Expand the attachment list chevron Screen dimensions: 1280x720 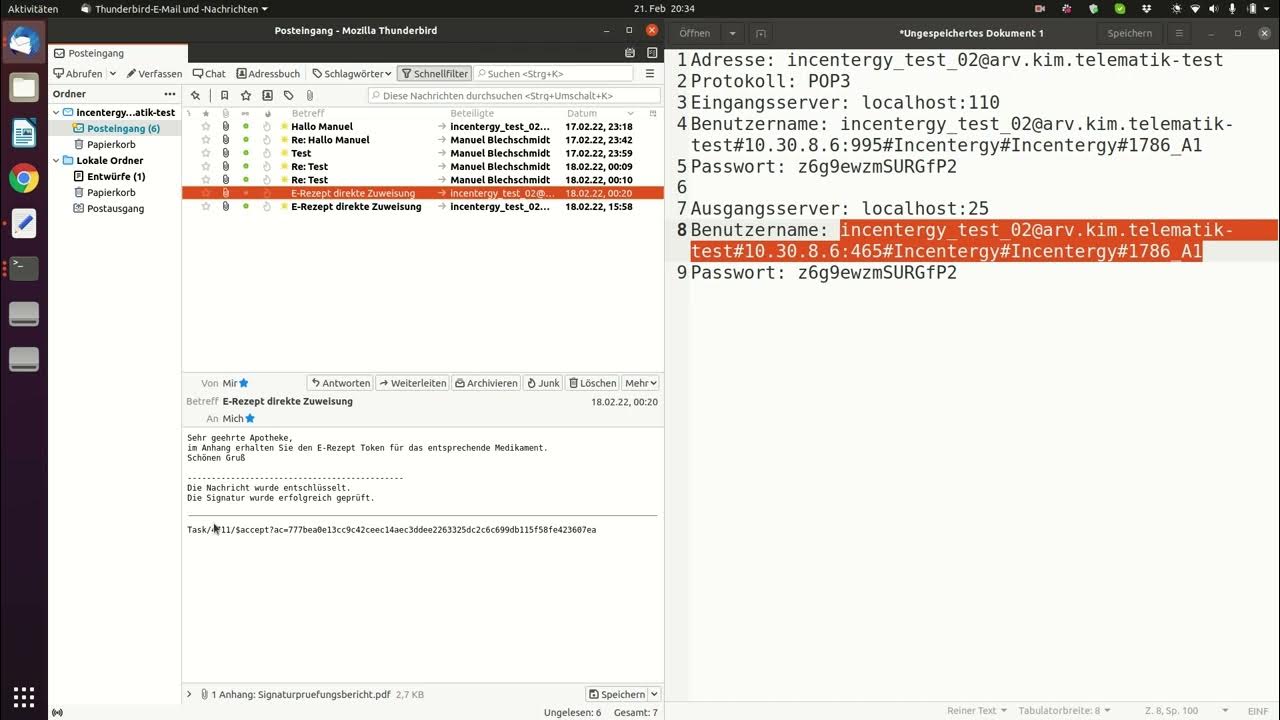189,694
